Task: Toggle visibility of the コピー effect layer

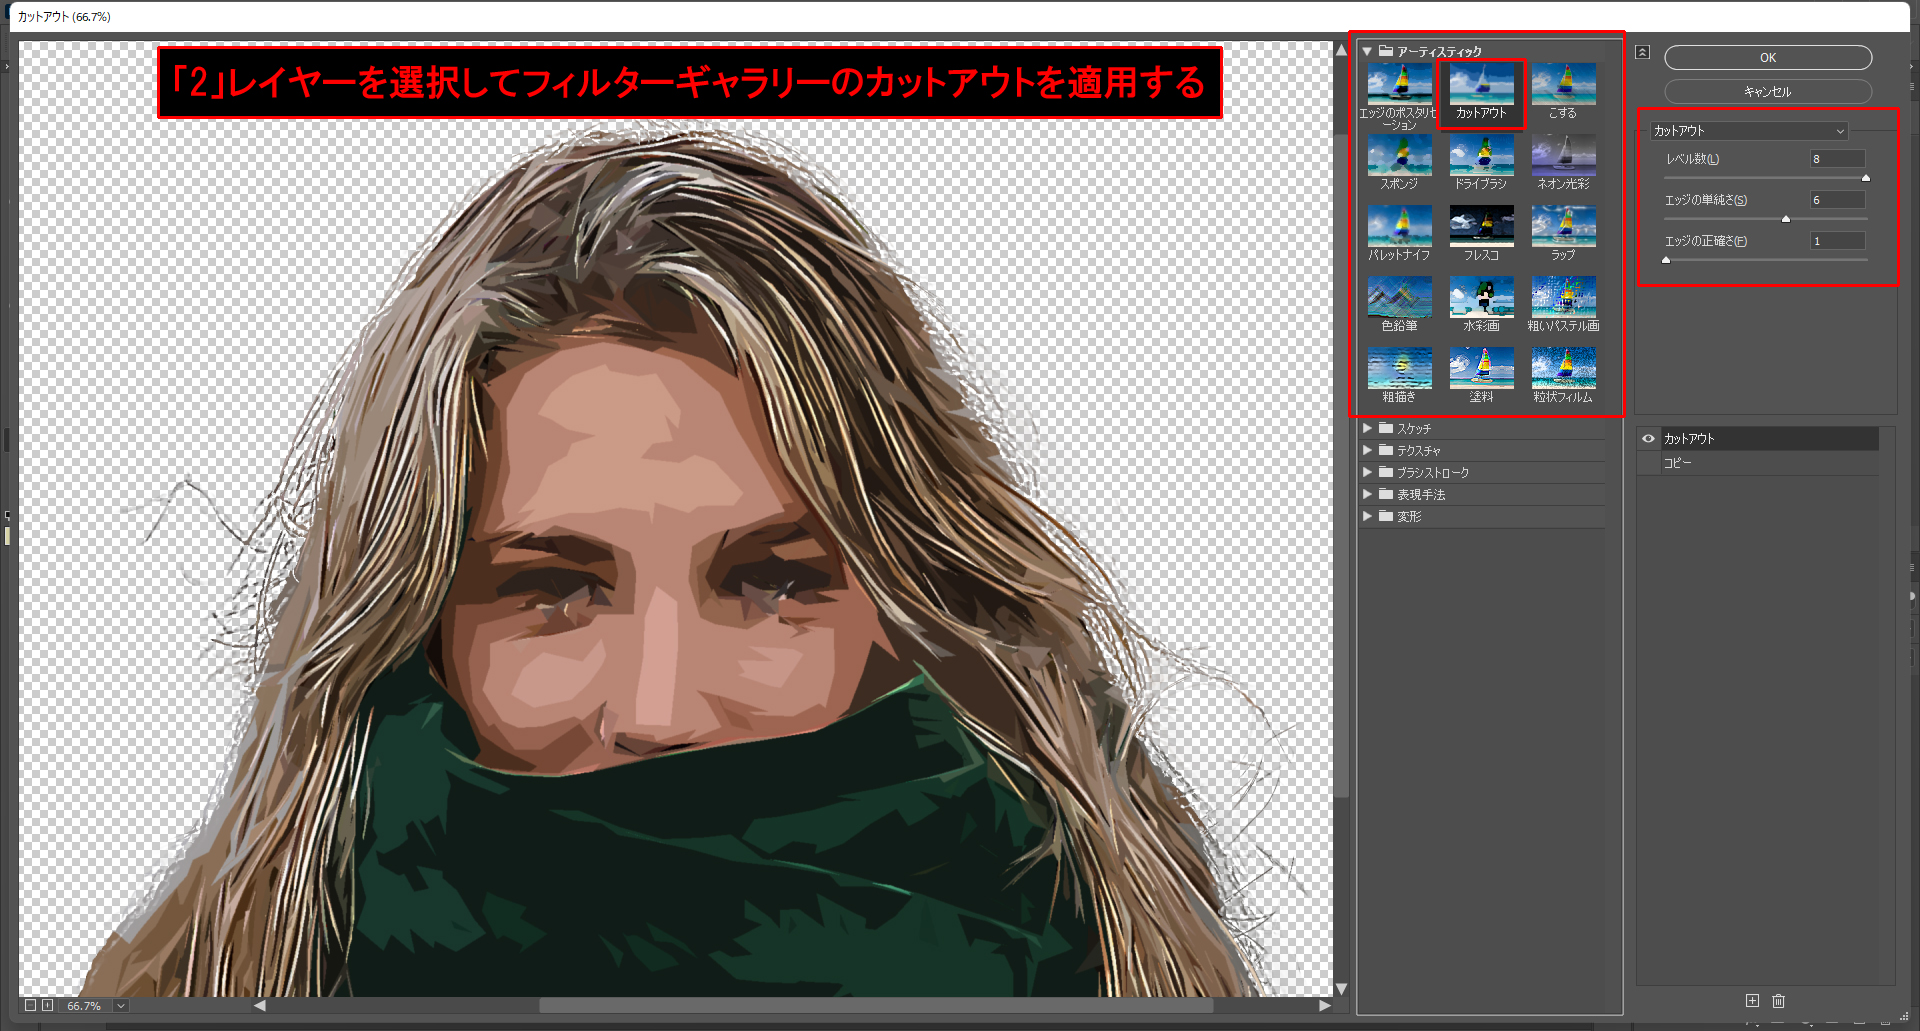Action: point(1648,463)
